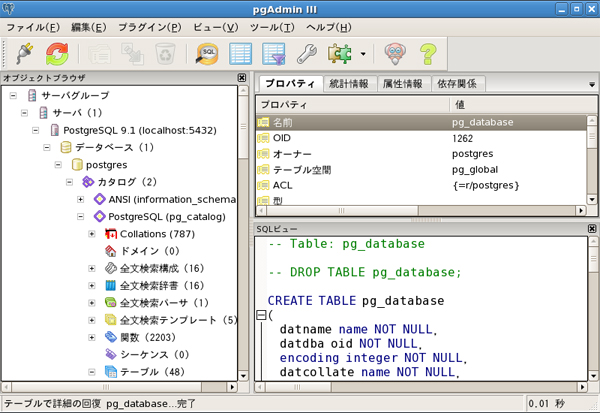
Task: Click the wrench maintenance toolbar icon
Action: tap(307, 54)
